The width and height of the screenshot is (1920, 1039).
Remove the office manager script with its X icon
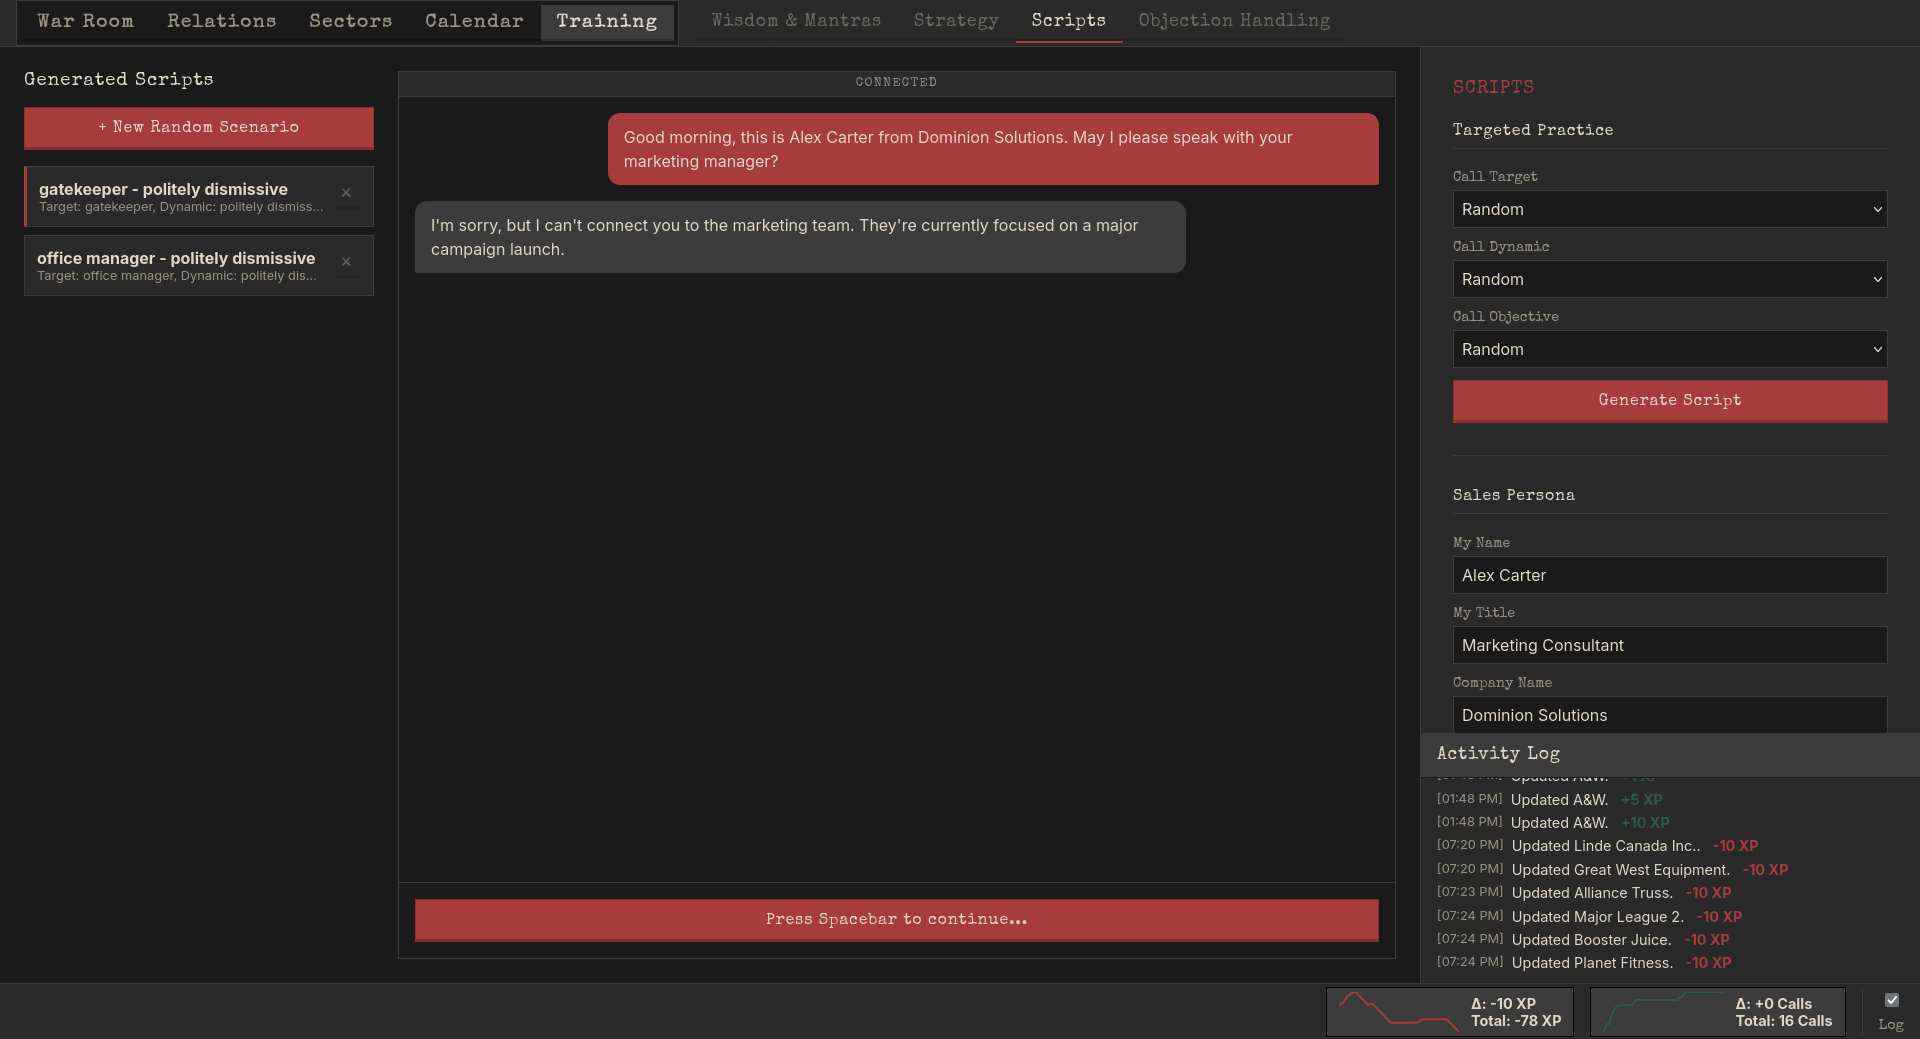[346, 262]
